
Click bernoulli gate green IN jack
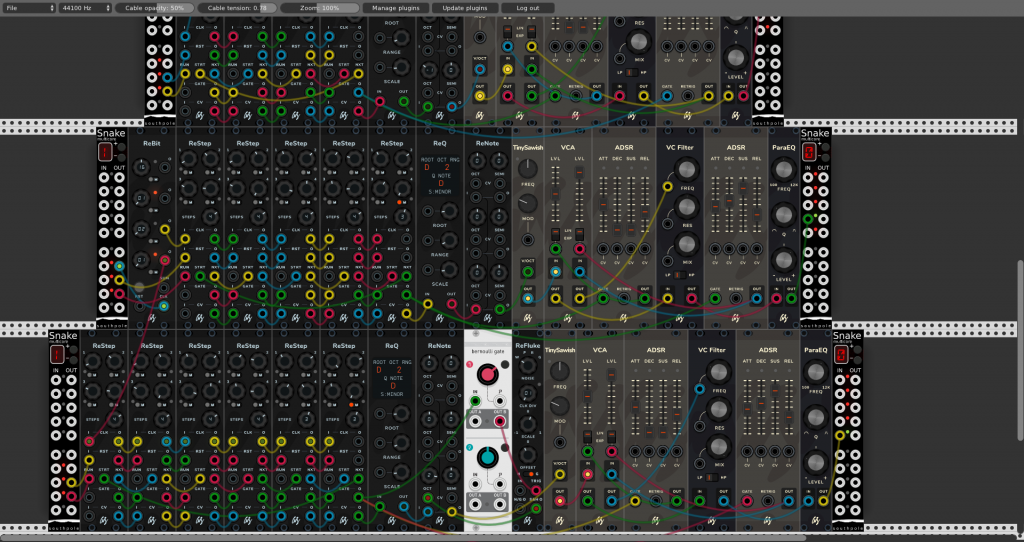475,401
